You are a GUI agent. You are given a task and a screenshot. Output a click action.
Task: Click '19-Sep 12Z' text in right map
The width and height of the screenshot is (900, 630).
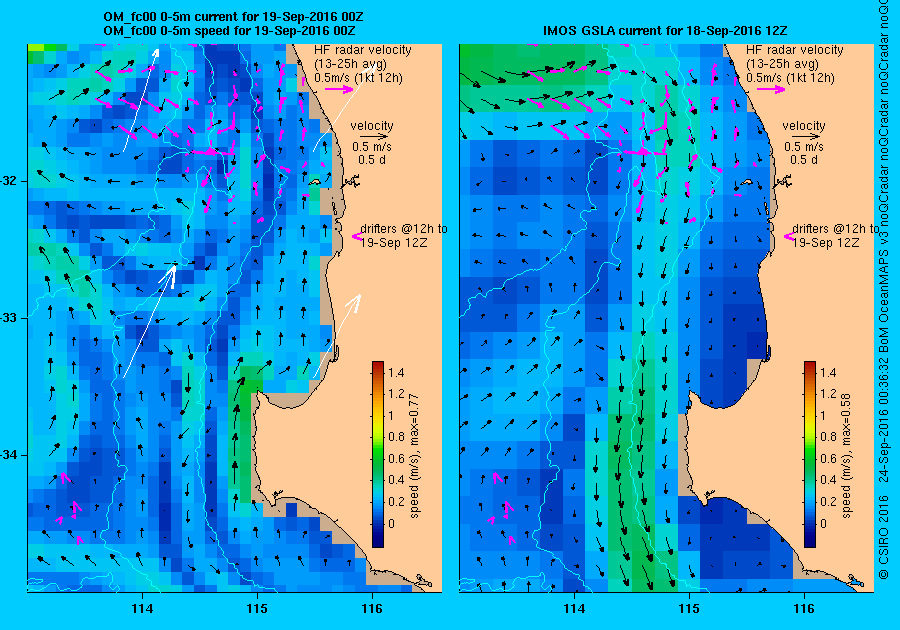(x=826, y=243)
